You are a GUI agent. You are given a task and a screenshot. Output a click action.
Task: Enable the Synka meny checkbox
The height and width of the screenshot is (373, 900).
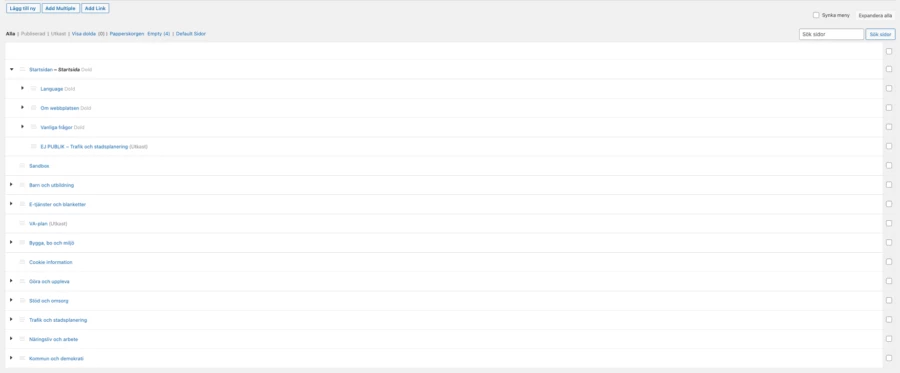816,15
